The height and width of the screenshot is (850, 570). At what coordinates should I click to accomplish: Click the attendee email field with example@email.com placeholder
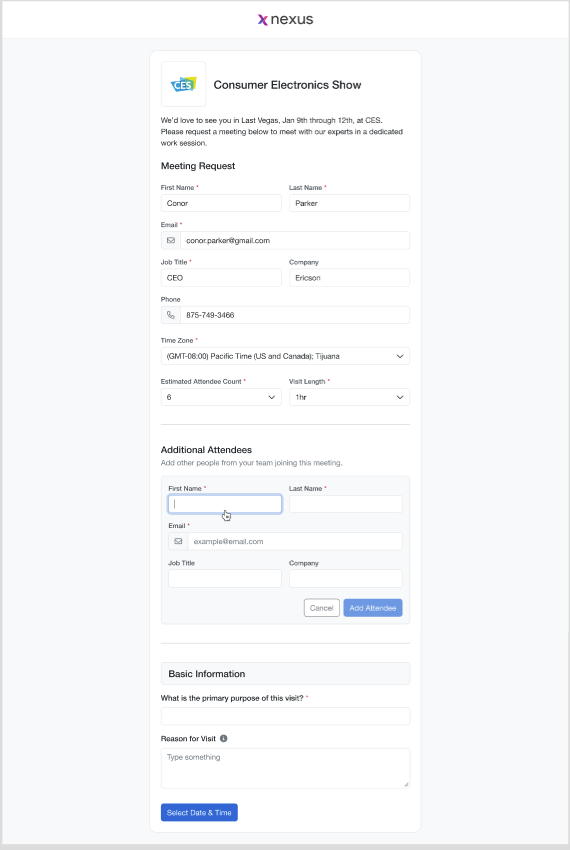[295, 541]
